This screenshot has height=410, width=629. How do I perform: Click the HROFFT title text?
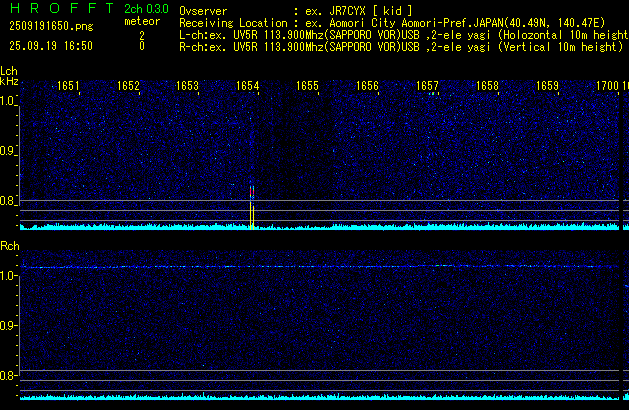[56, 9]
